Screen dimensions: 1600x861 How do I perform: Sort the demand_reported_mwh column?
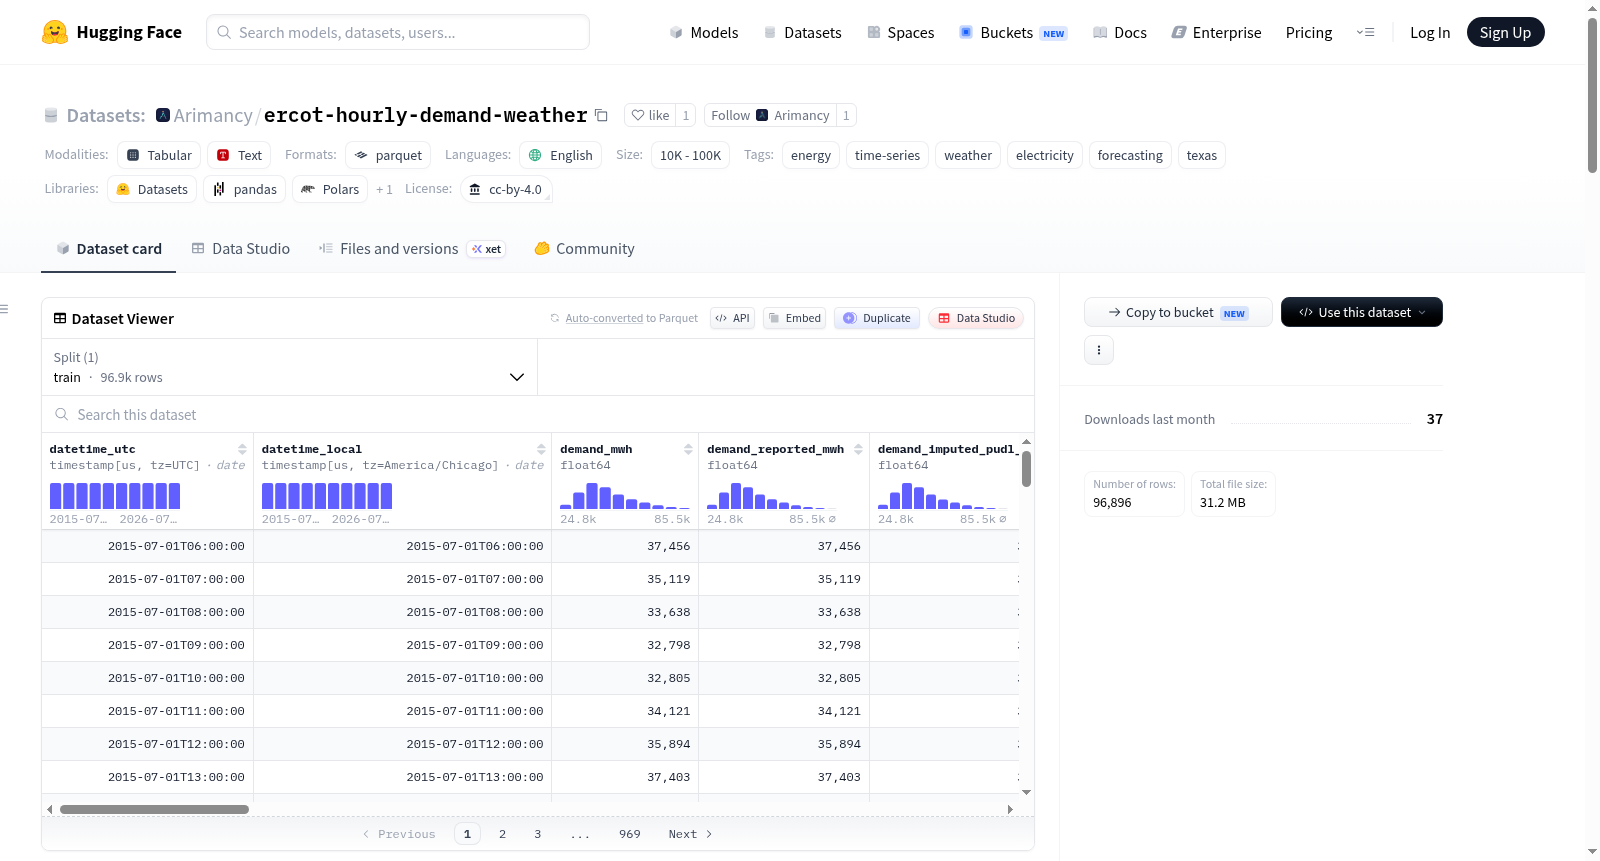(x=858, y=449)
